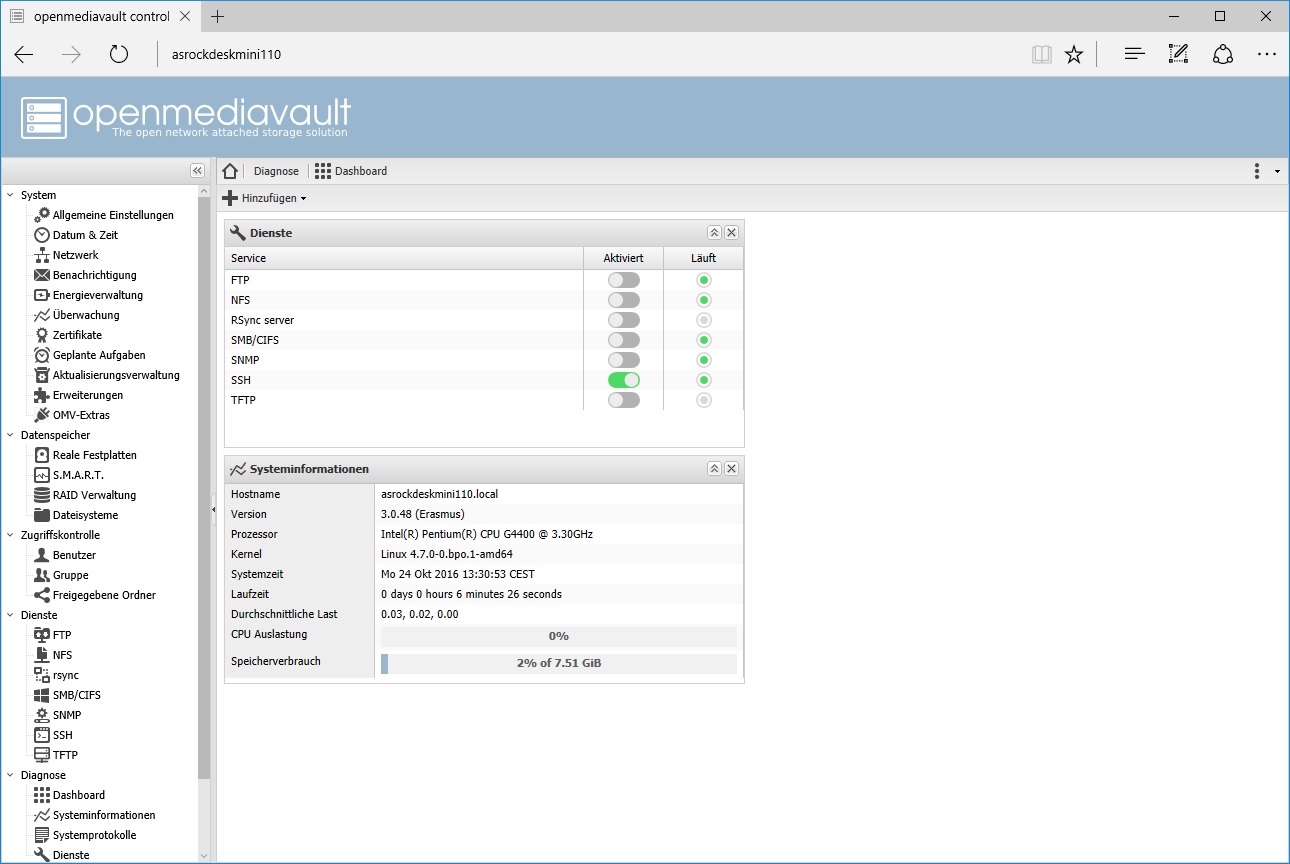The width and height of the screenshot is (1290, 864).
Task: Open SSH terminal icon in sidebar
Action: click(42, 735)
